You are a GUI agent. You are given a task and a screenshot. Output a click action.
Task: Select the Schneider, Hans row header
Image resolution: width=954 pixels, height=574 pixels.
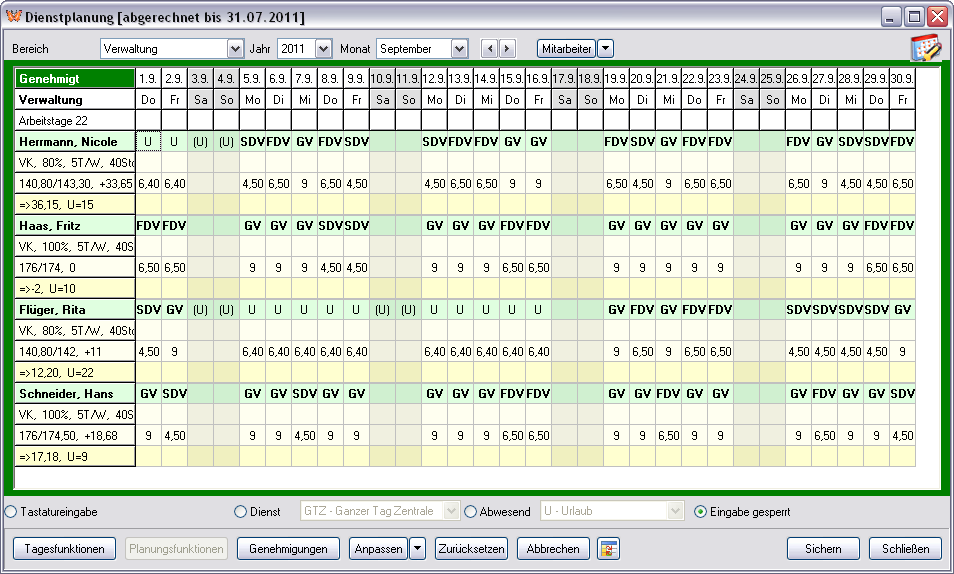tap(75, 394)
